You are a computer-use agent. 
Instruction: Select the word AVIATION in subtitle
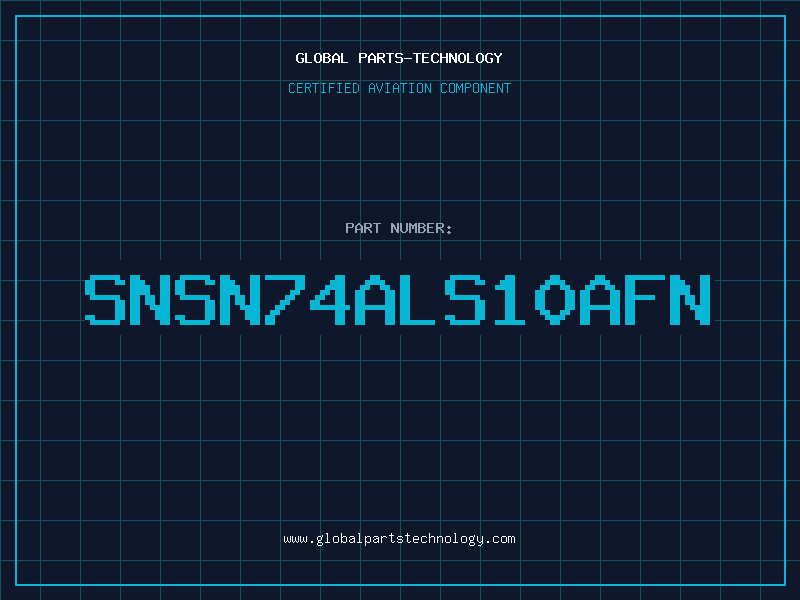click(x=400, y=88)
